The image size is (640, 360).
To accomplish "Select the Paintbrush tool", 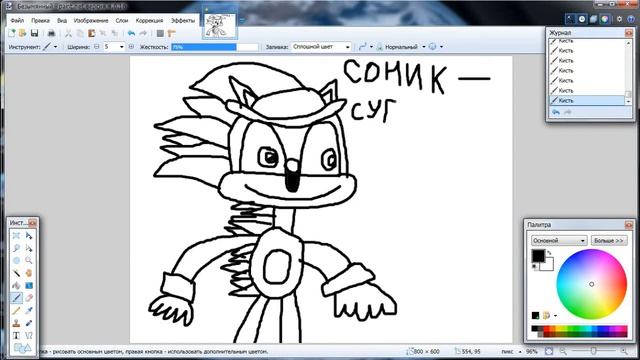I will click(x=16, y=298).
